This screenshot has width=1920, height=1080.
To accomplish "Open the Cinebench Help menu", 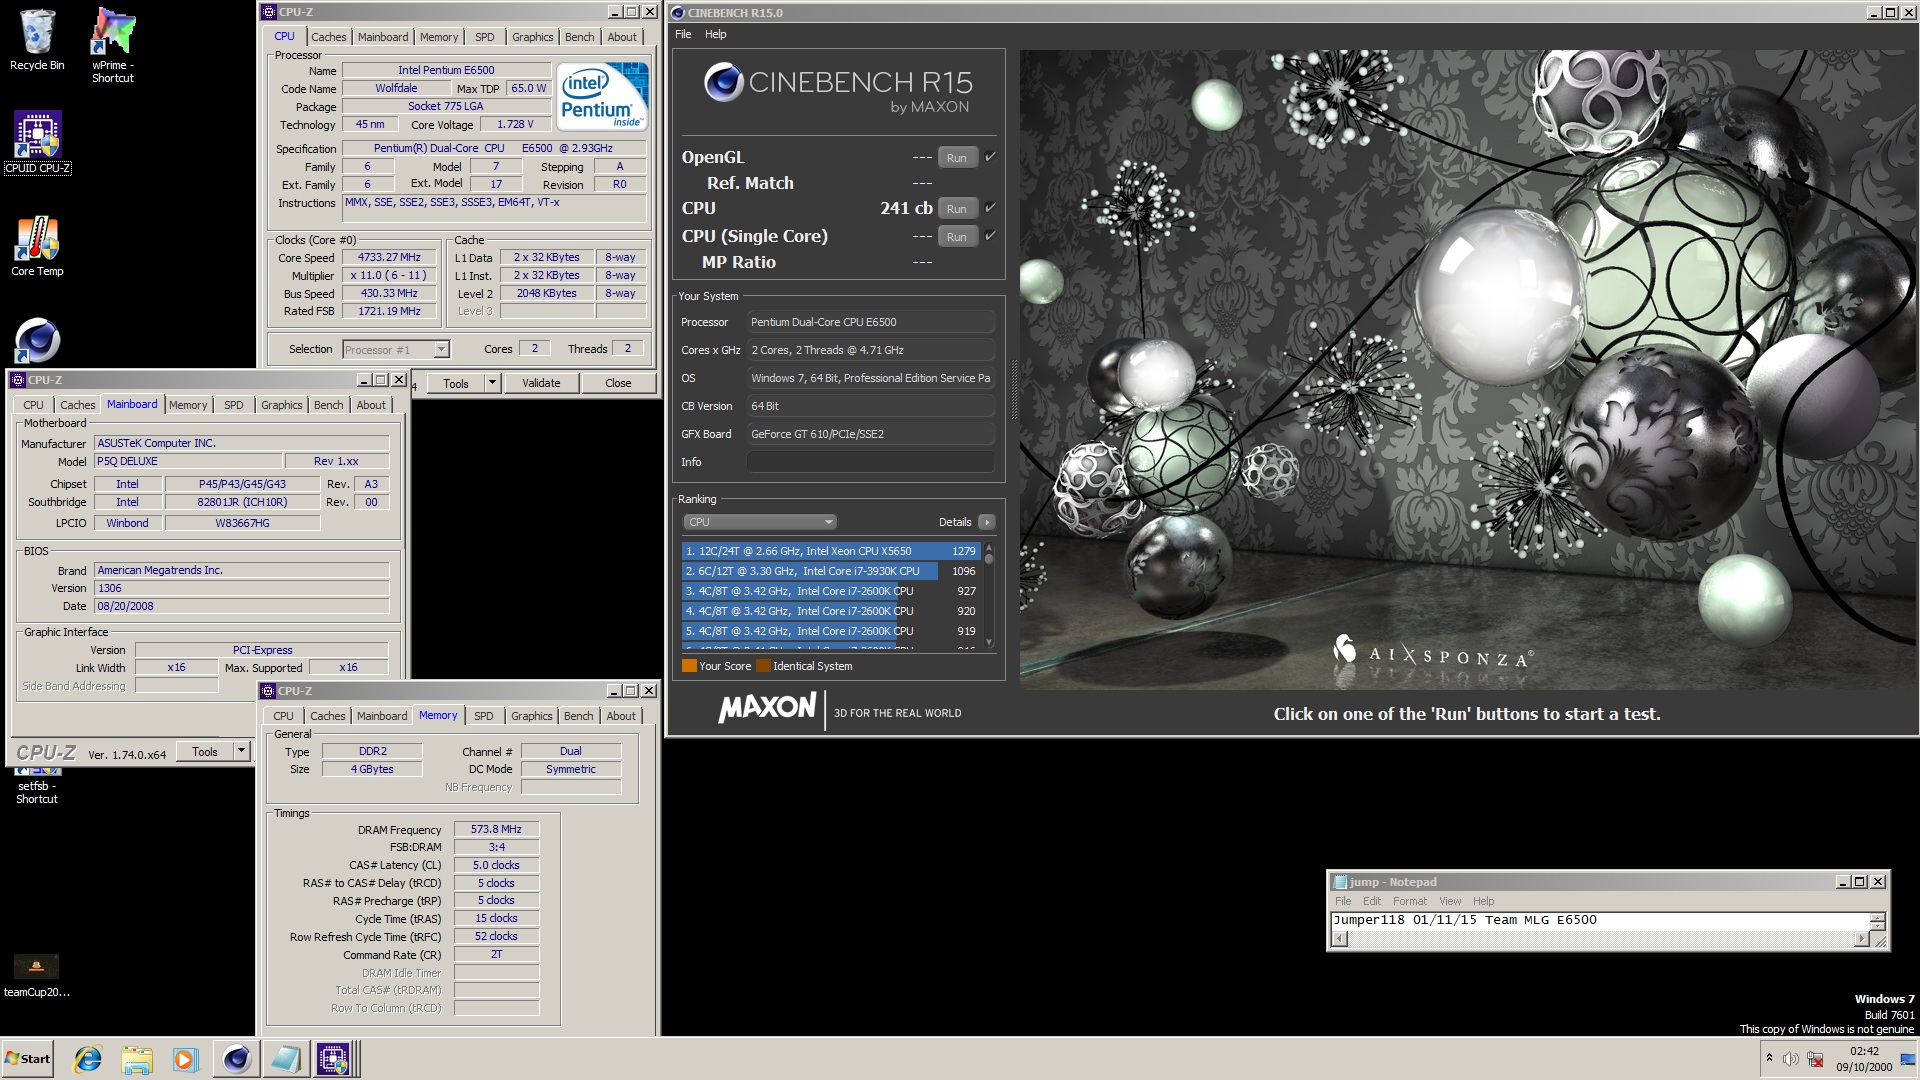I will pos(716,34).
